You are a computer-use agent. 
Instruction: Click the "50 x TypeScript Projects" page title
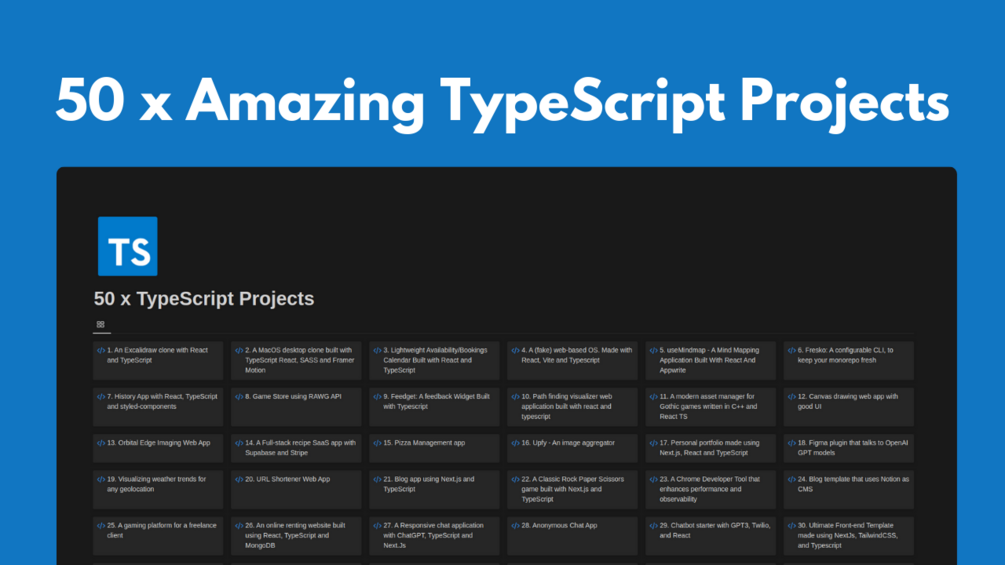coord(204,299)
